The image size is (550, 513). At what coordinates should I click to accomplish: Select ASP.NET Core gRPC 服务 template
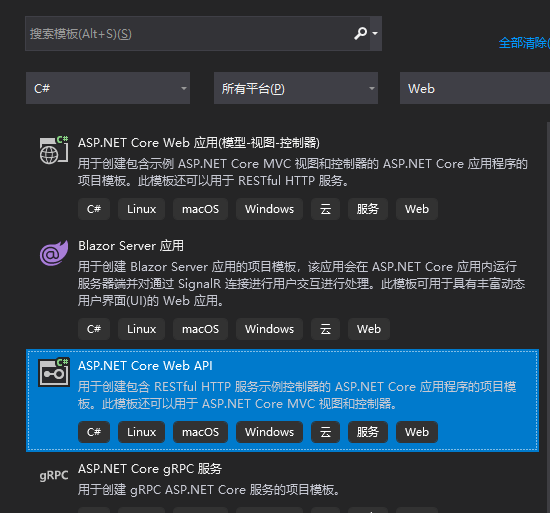(150, 469)
